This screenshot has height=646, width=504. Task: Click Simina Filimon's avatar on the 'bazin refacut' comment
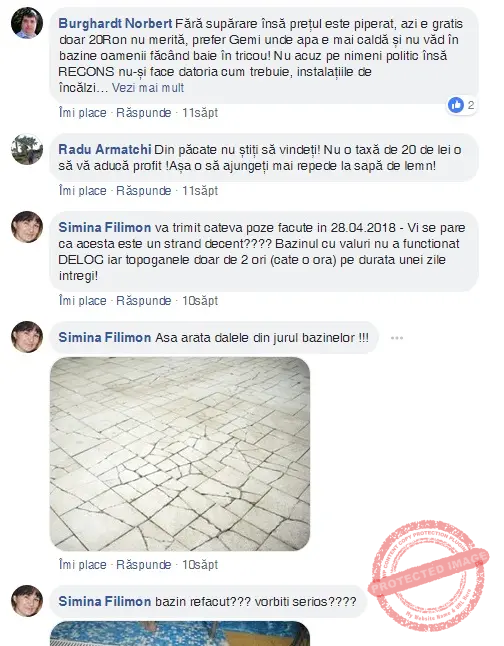(x=27, y=601)
